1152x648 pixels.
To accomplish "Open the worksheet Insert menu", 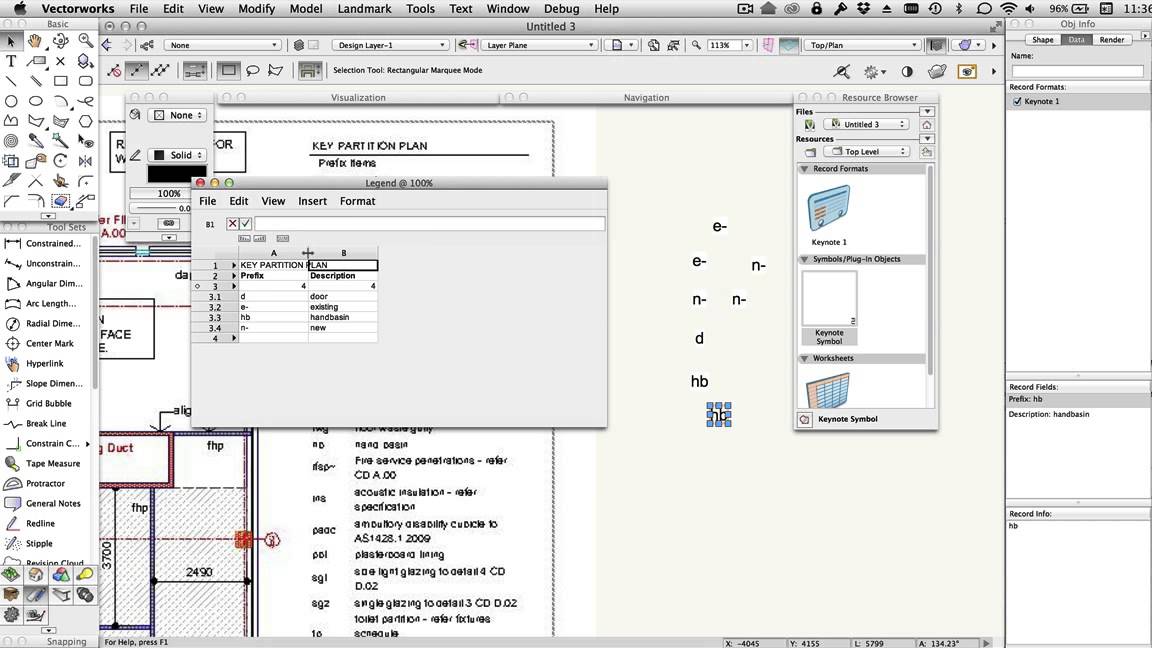I will 312,201.
